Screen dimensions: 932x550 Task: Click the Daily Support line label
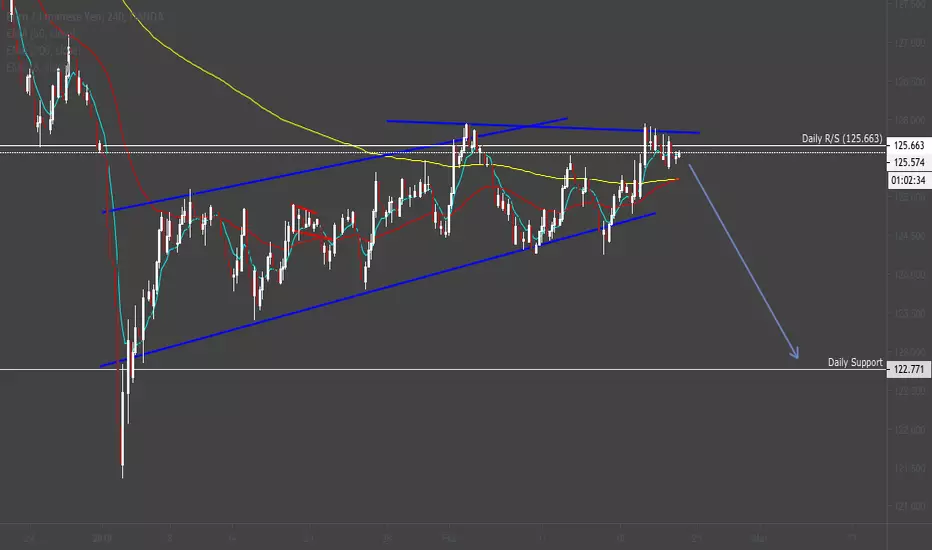[855, 362]
